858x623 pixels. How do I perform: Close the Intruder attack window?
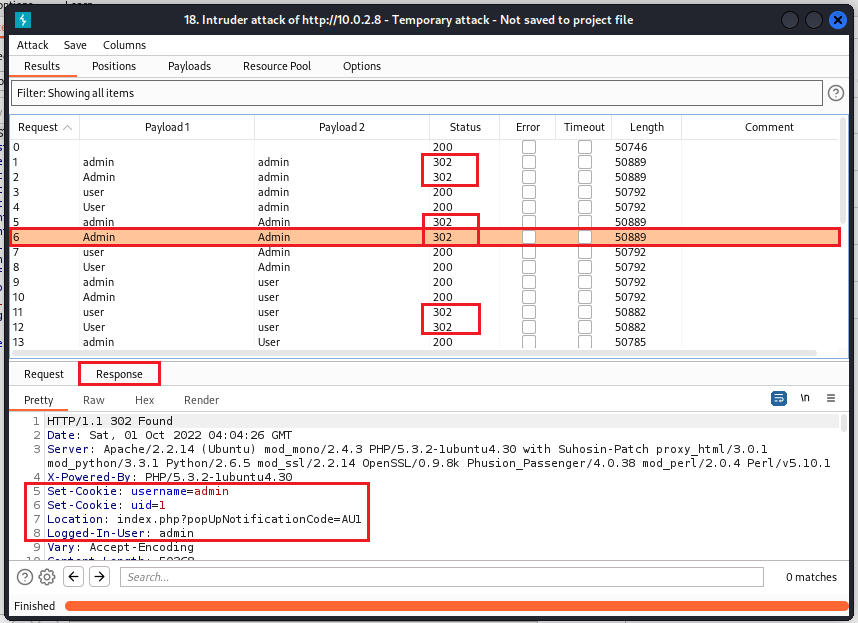[837, 20]
